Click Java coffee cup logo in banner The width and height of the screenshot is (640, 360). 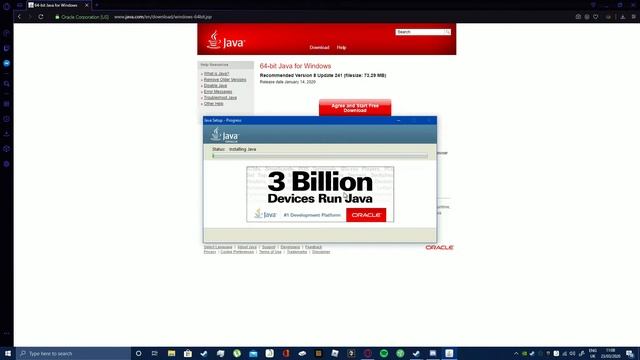225,40
